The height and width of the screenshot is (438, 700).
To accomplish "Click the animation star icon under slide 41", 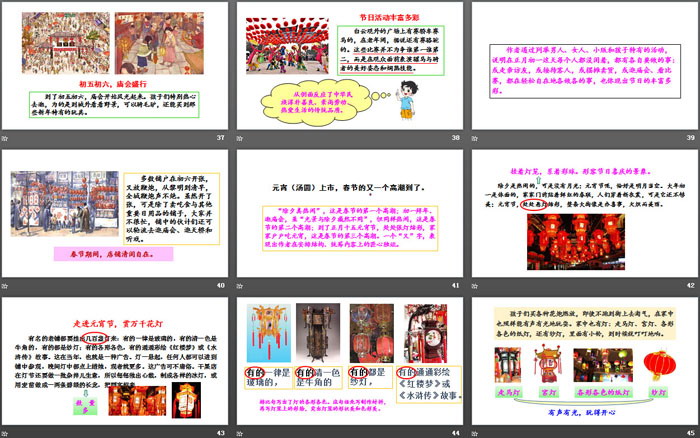I will click(240, 286).
